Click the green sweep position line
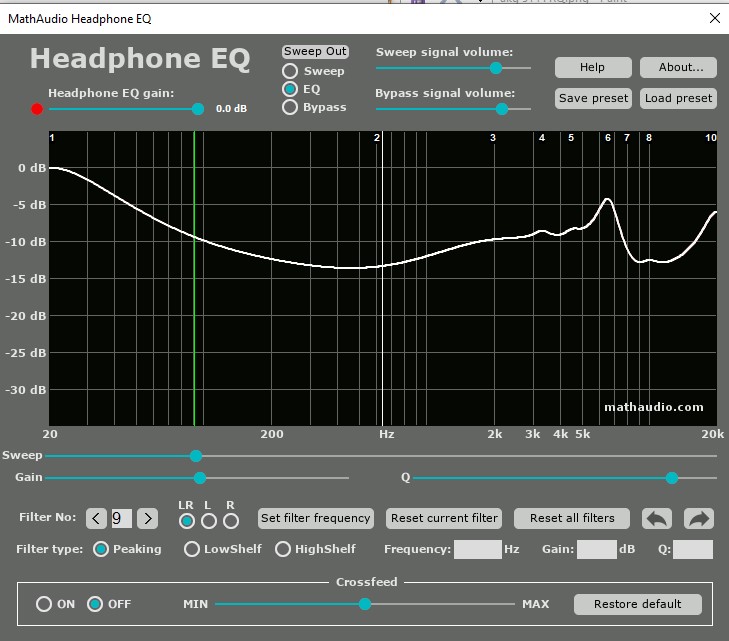 tap(194, 279)
